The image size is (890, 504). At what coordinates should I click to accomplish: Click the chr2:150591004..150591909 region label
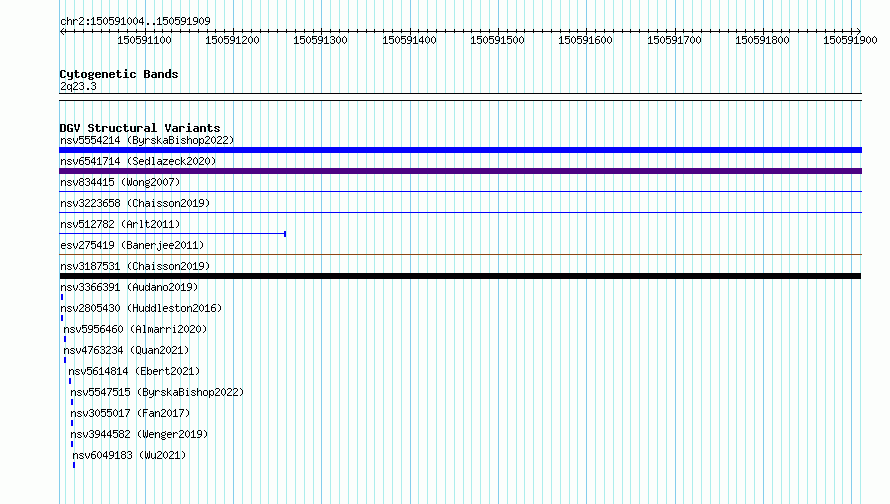(x=135, y=21)
